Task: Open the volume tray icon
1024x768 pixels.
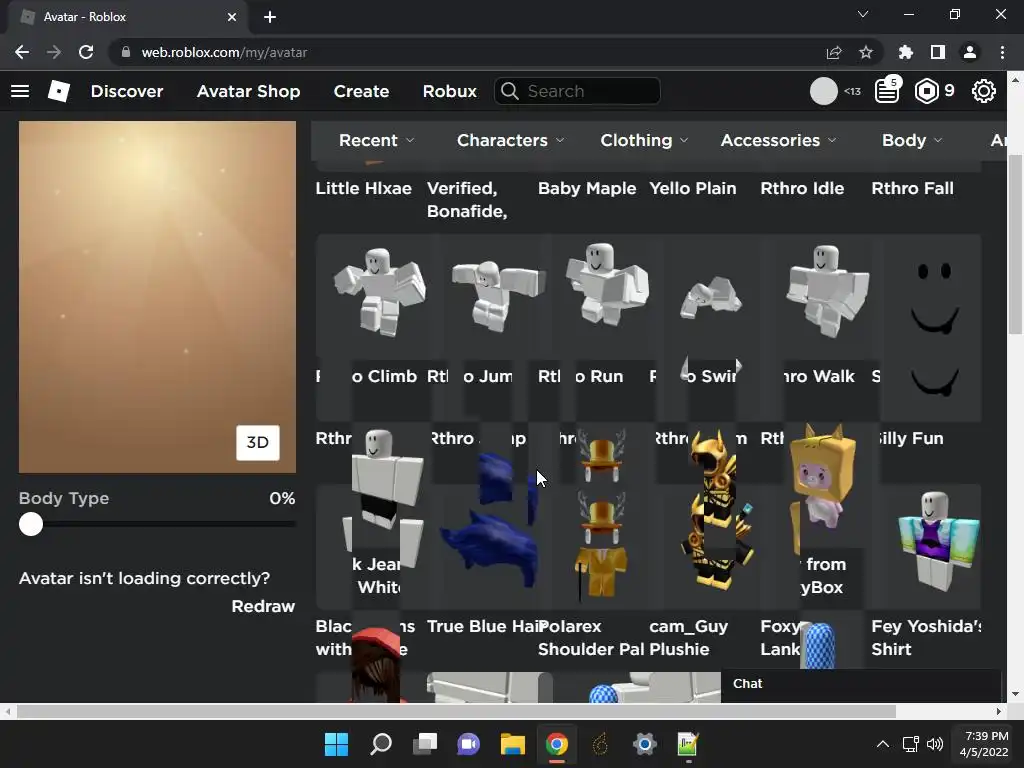Action: 935,744
